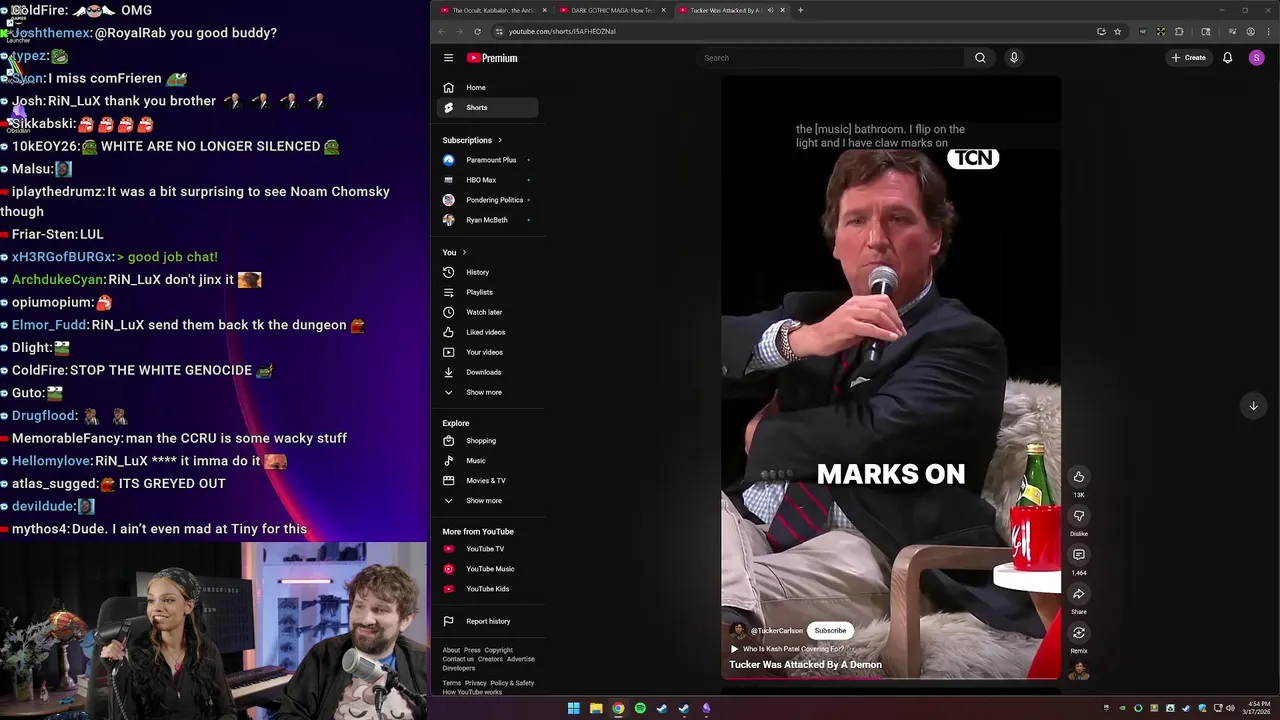Open comments on the short
Viewport: 1280px width, 720px height.
tap(1078, 555)
